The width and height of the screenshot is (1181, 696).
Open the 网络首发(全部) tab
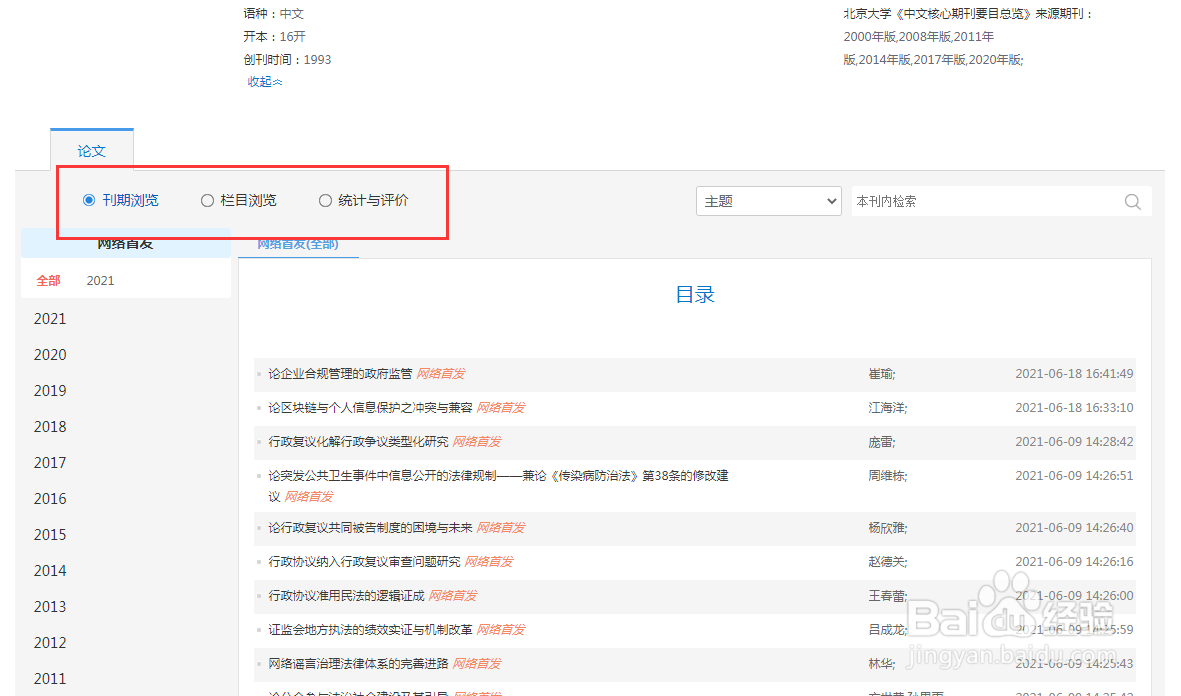(x=298, y=245)
